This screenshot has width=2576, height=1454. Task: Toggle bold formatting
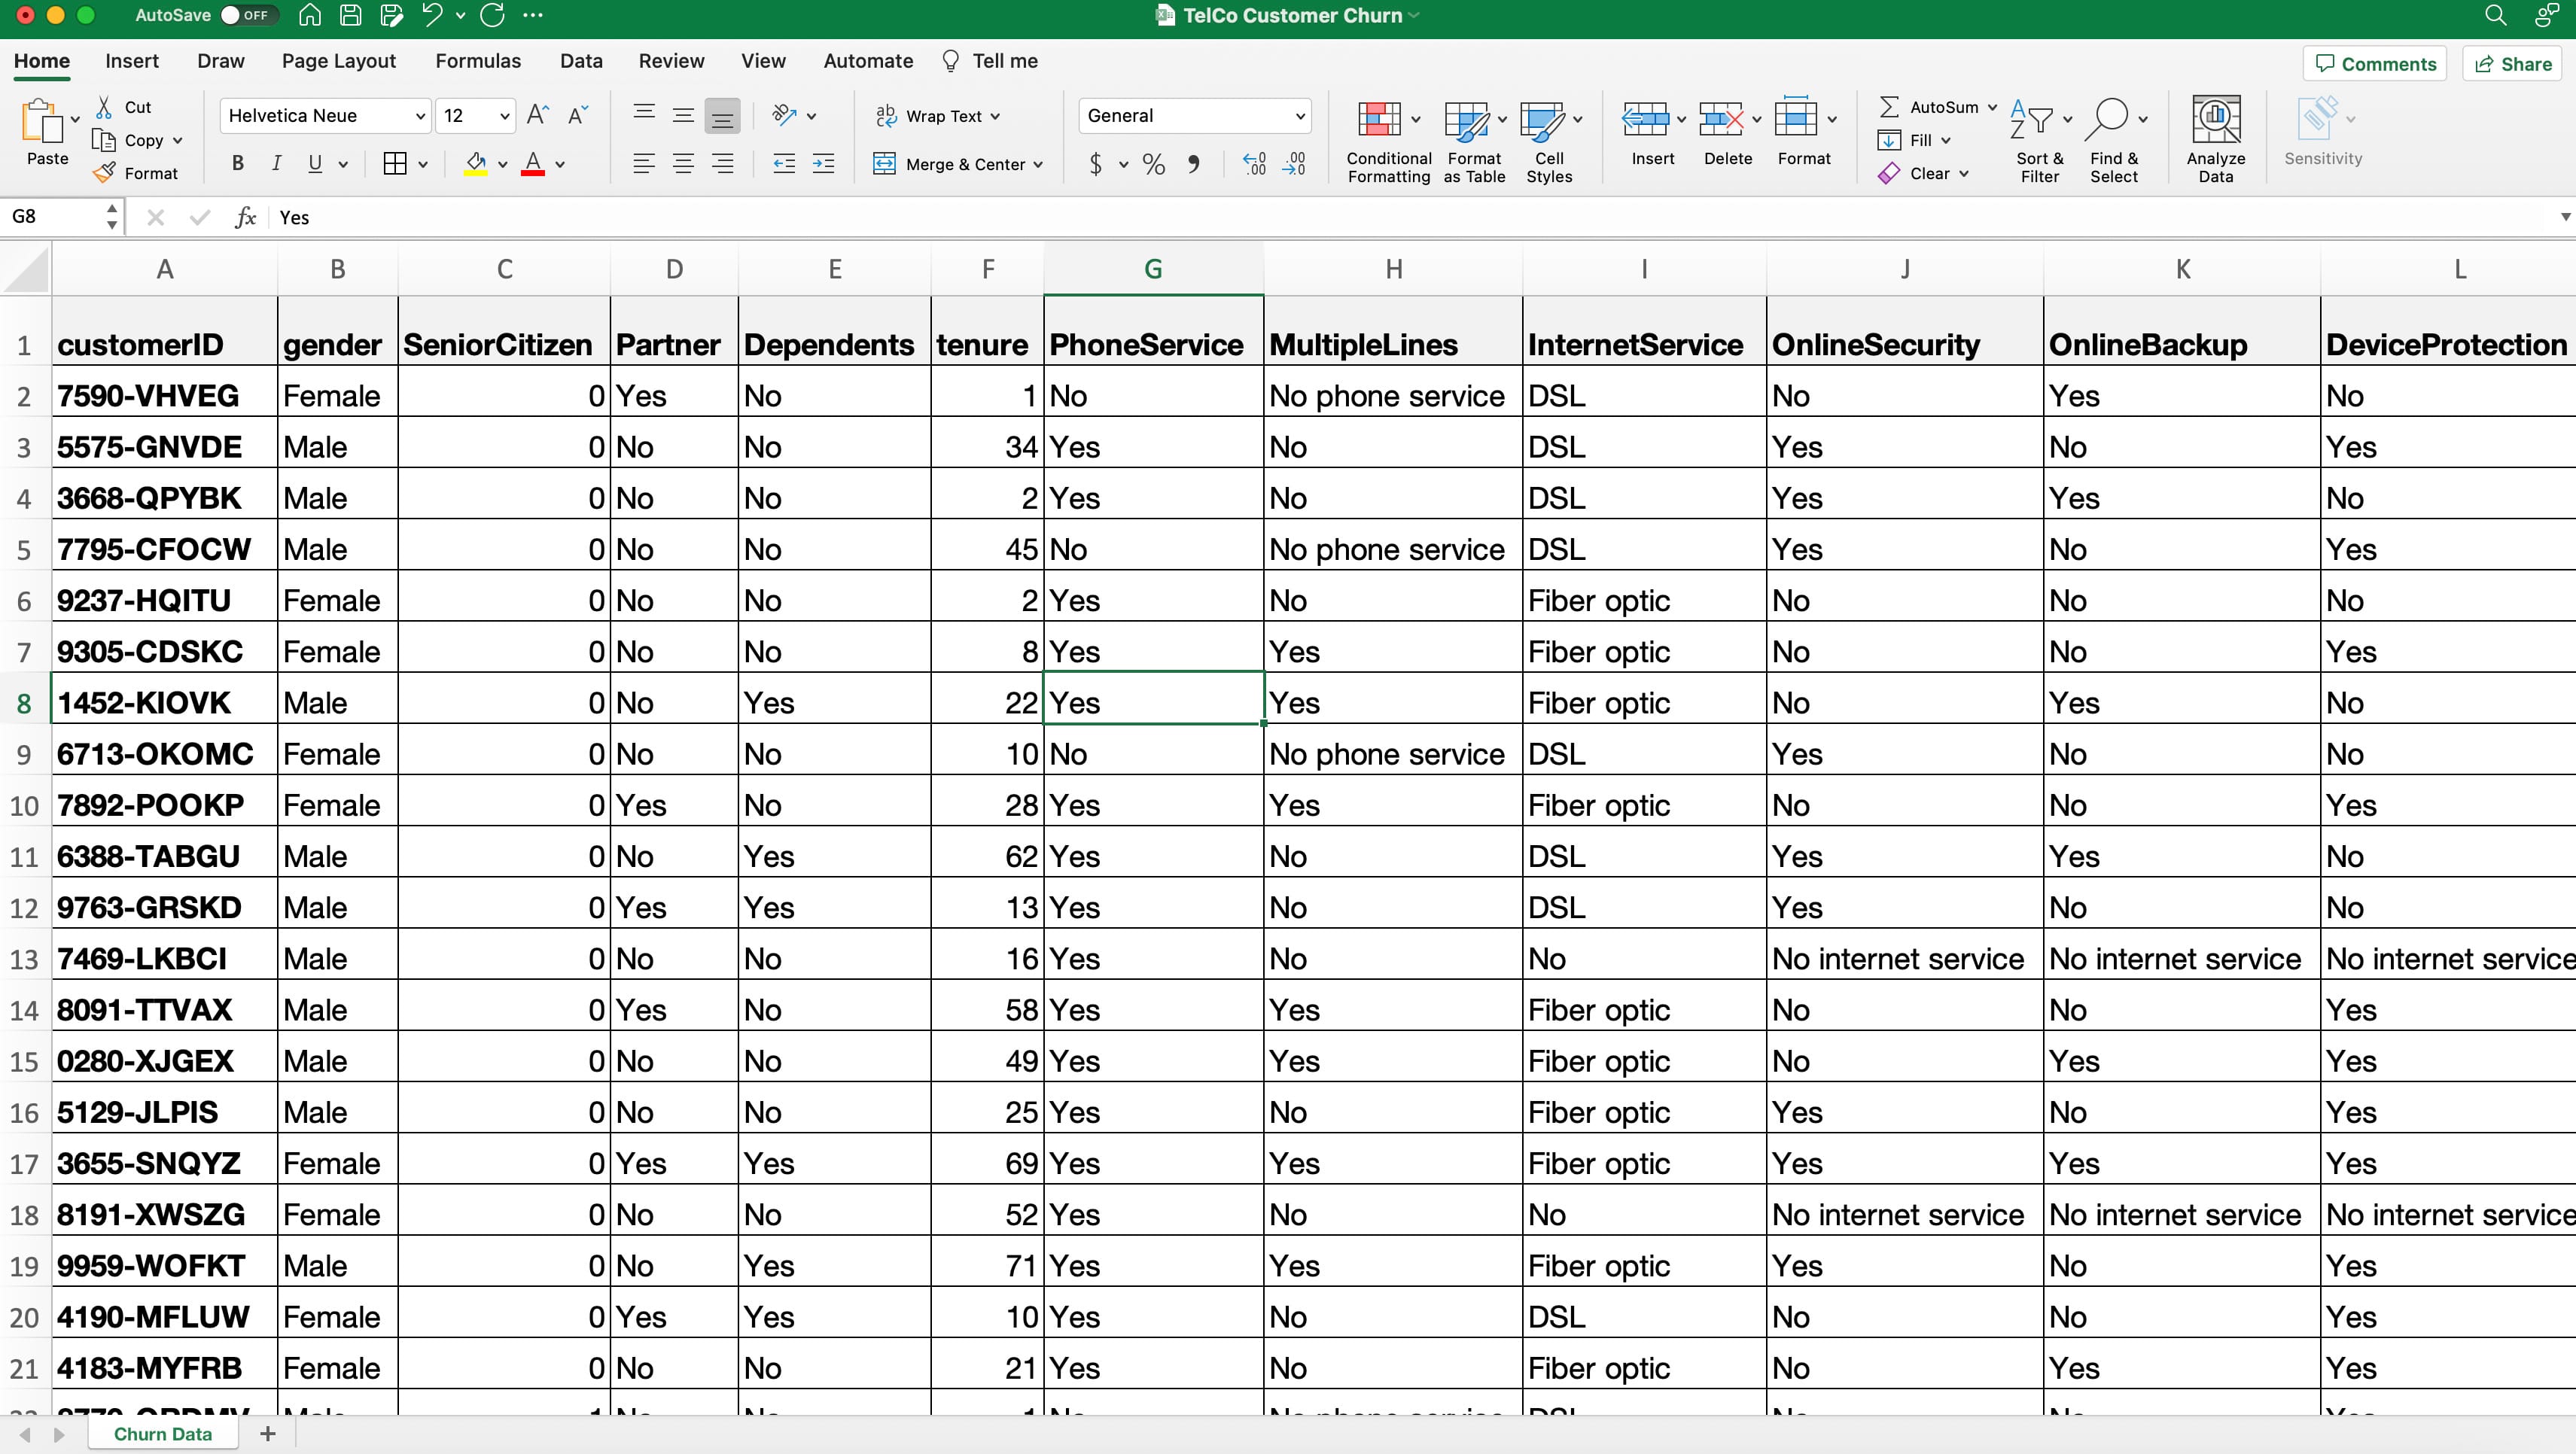[237, 163]
